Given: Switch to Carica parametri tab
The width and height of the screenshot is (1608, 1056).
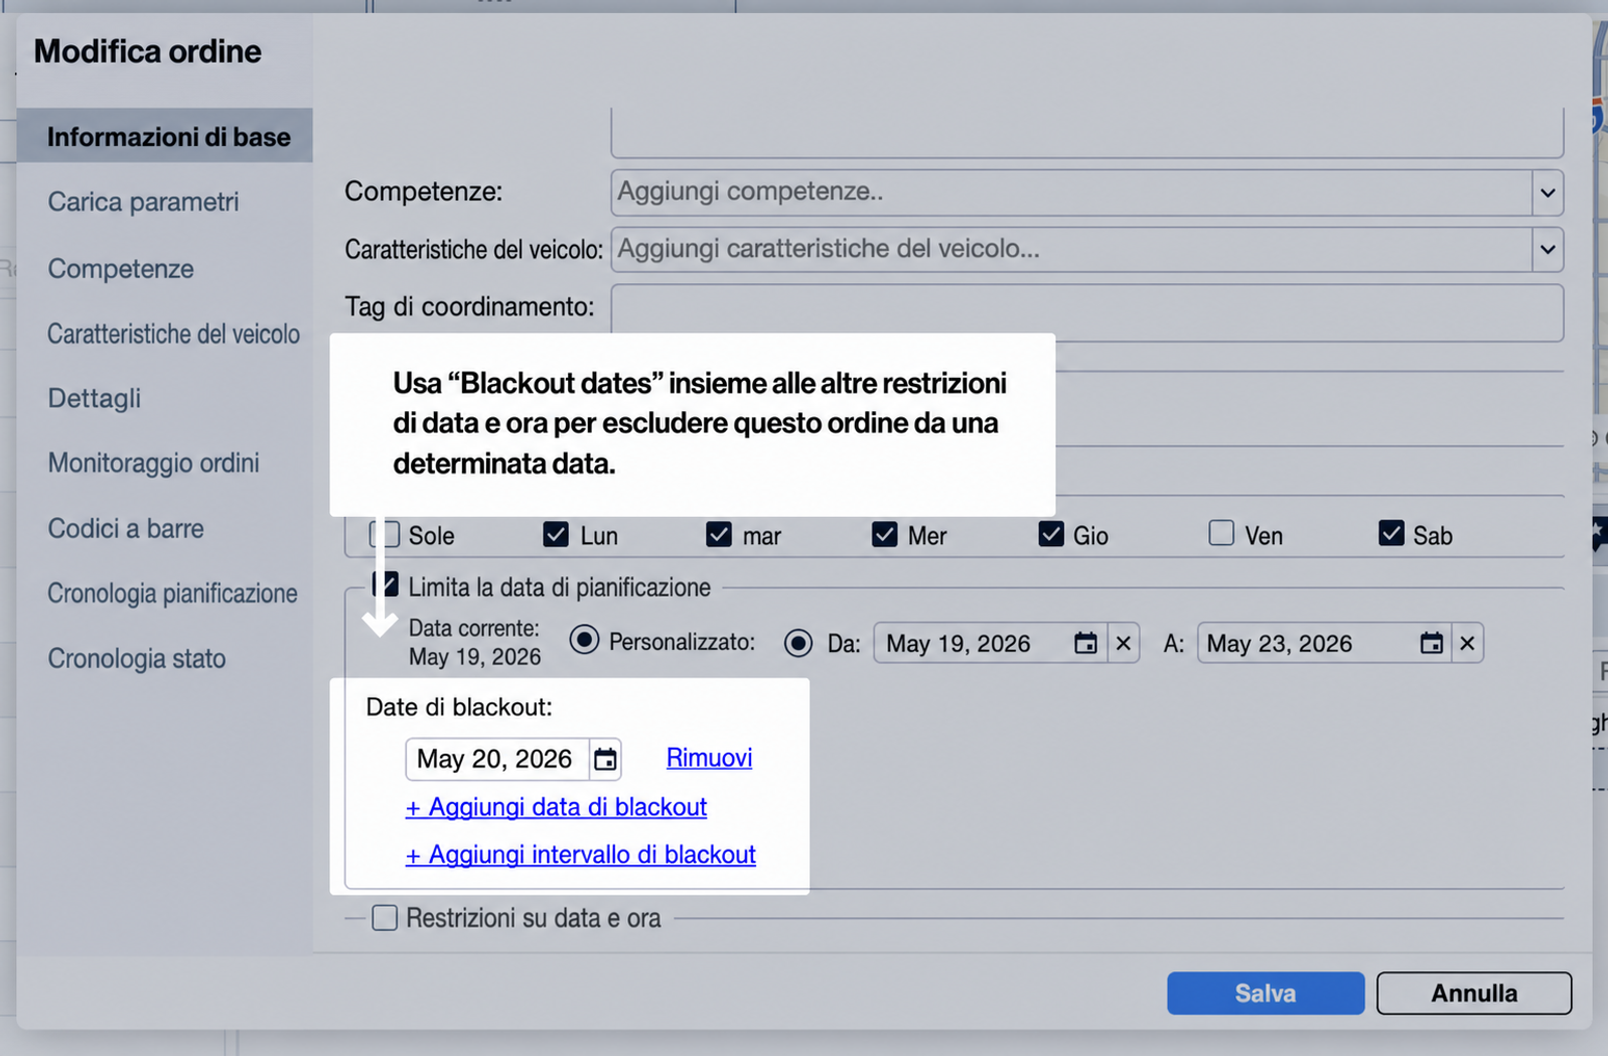Looking at the screenshot, I should (143, 201).
